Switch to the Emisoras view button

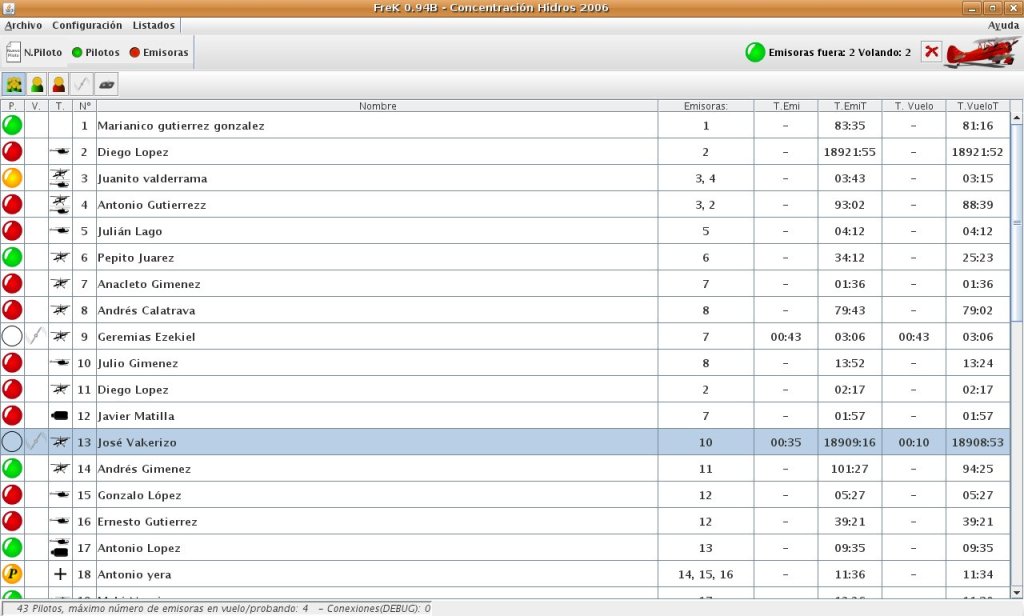[158, 52]
